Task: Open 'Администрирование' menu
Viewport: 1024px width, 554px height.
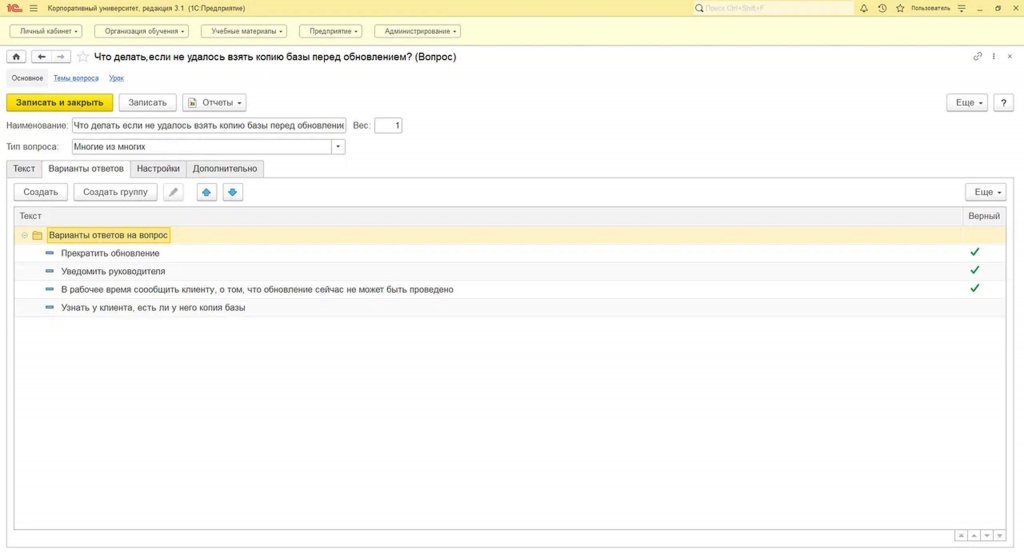Action: coord(417,31)
